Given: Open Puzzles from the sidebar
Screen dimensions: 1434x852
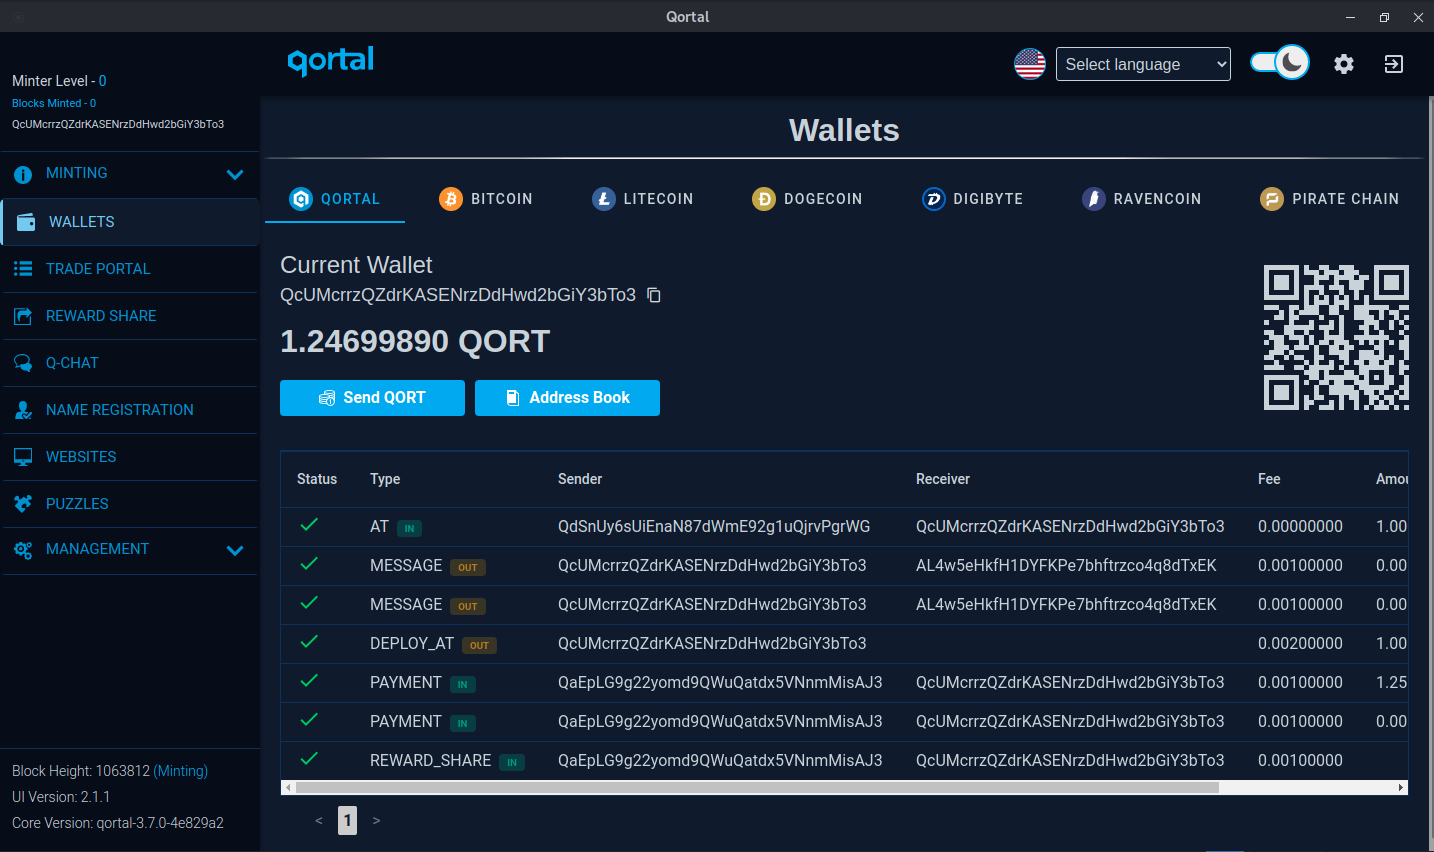Looking at the screenshot, I should (130, 504).
